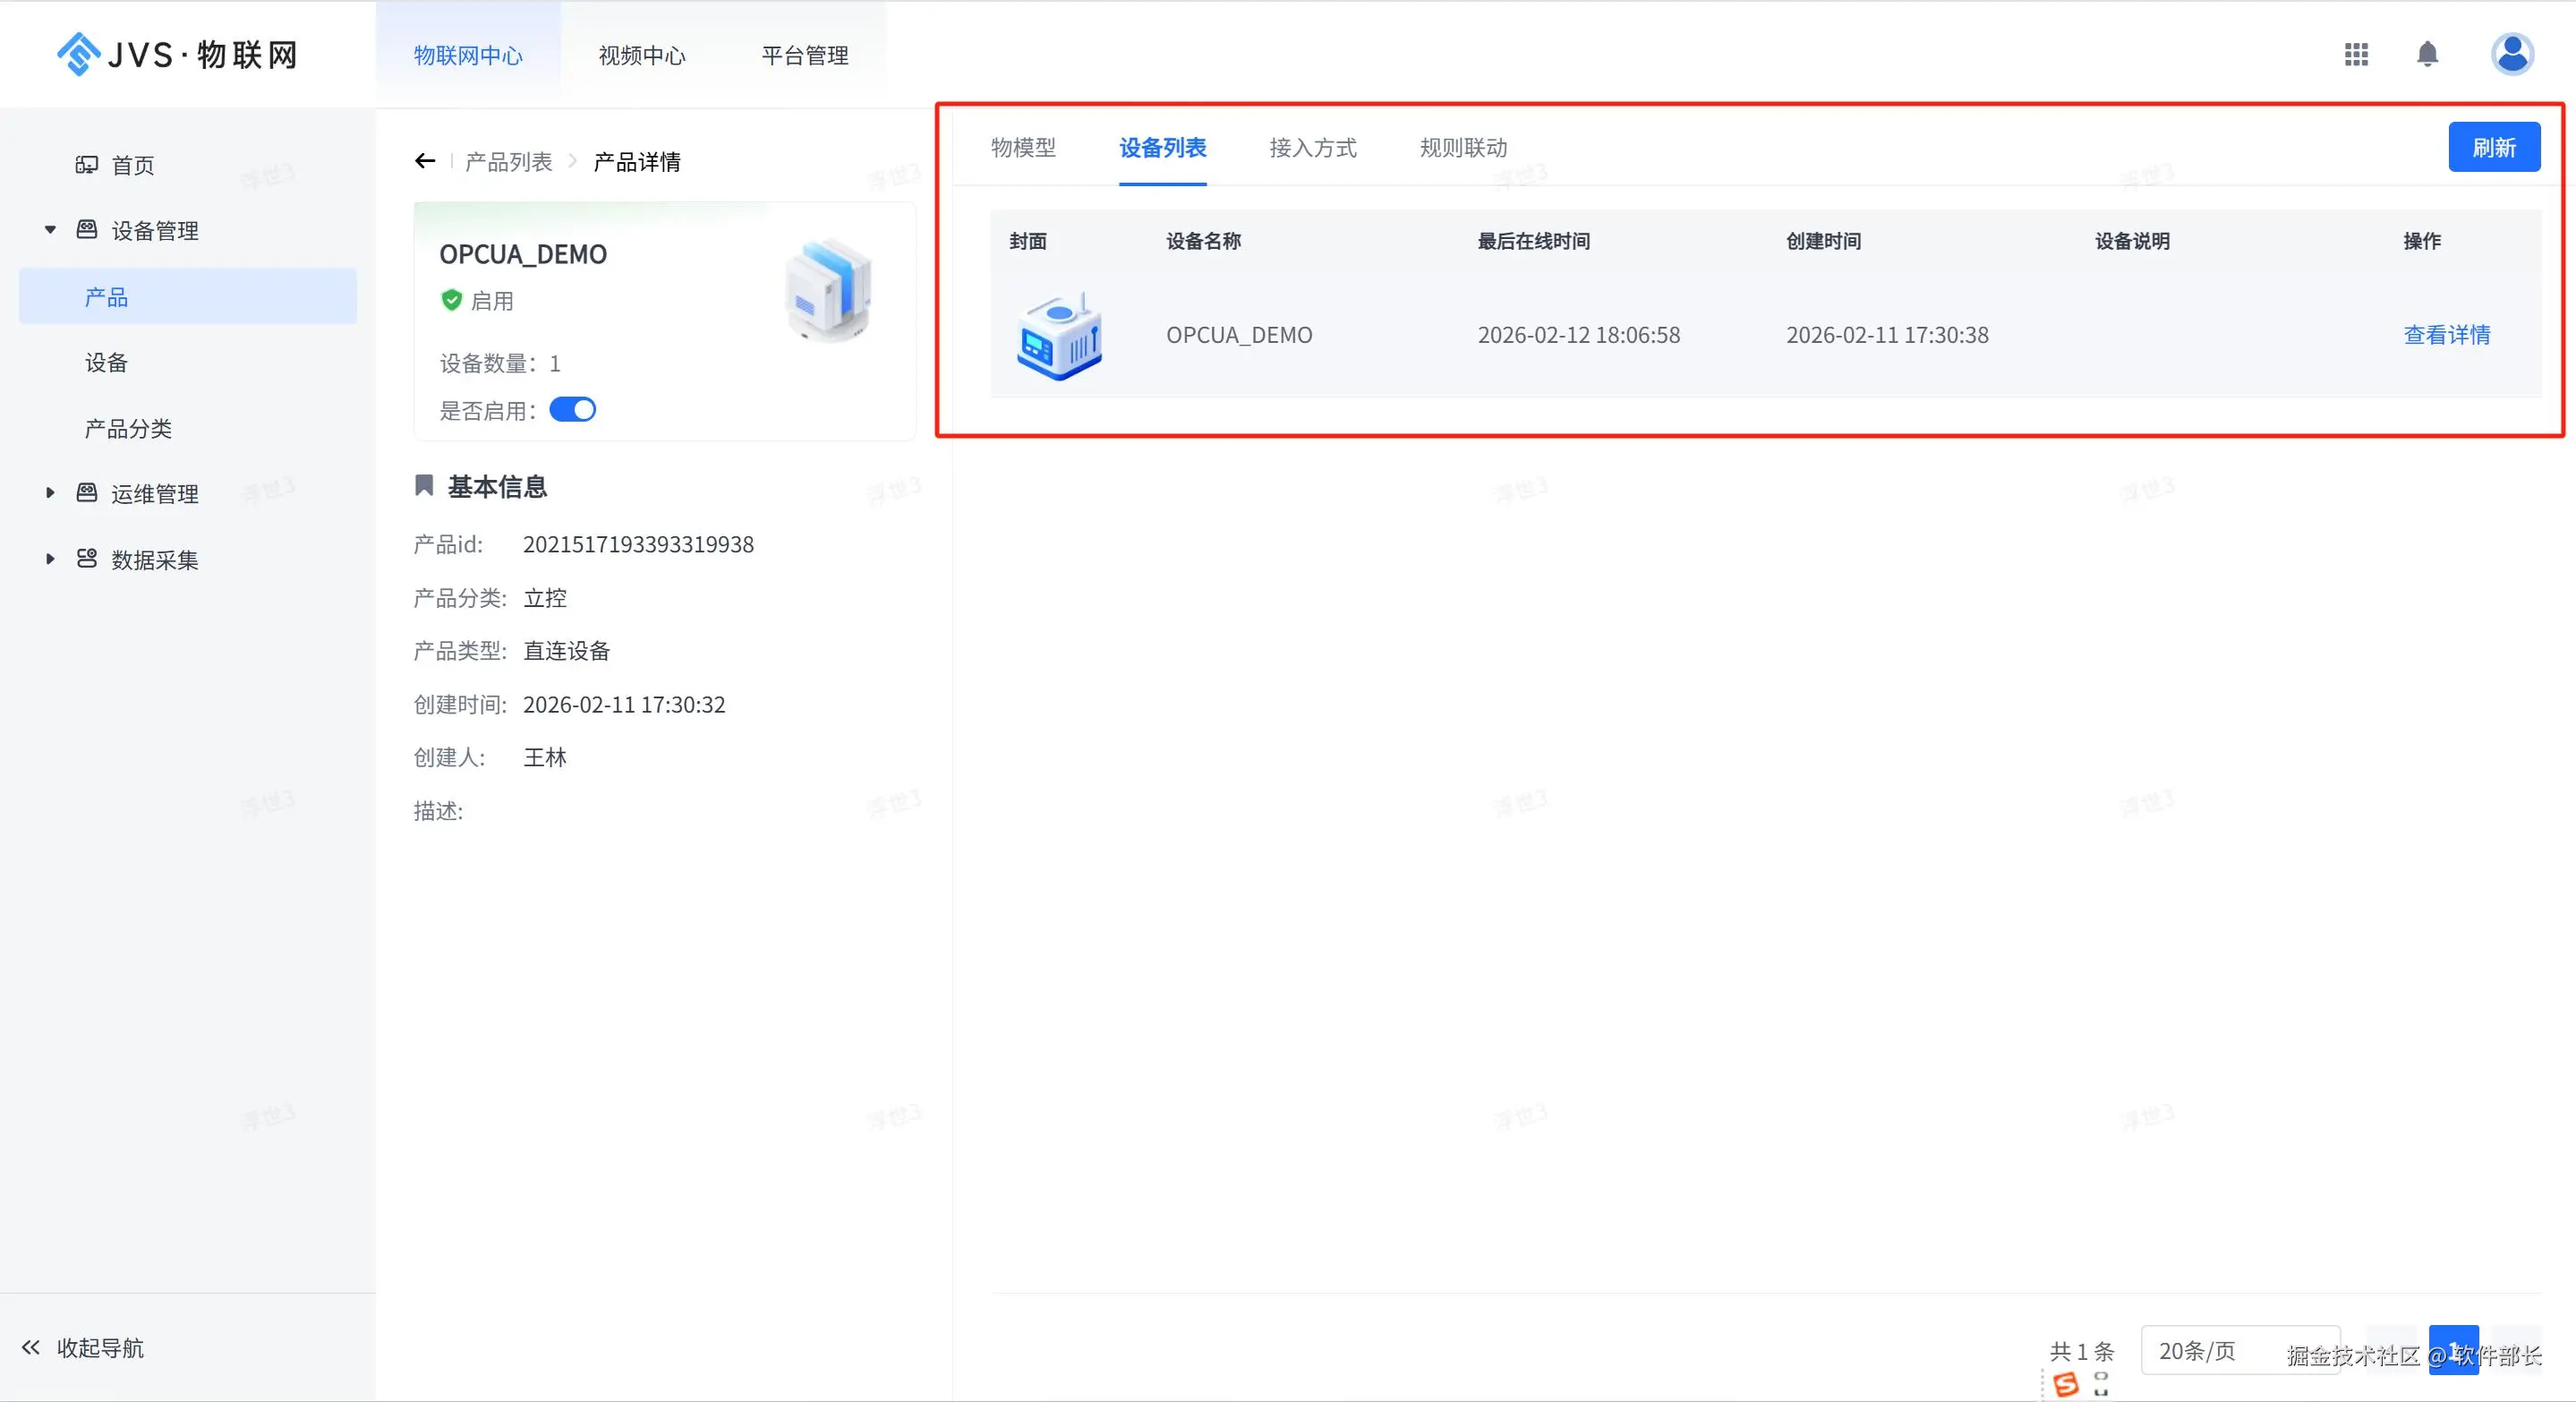This screenshot has height=1402, width=2576.
Task: Click the OPCUA_DEMO device cover thumbnail
Action: [x=1059, y=336]
